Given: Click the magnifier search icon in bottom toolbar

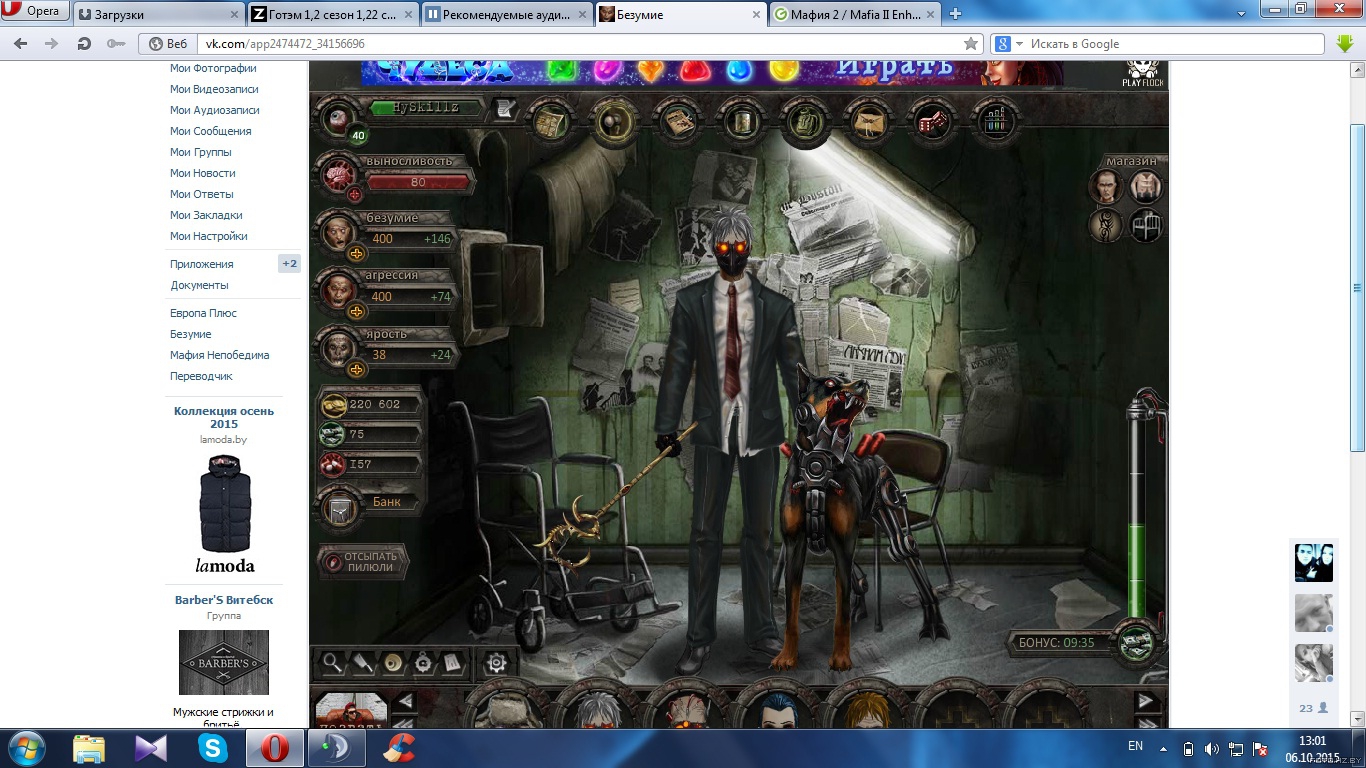Looking at the screenshot, I should [x=332, y=661].
